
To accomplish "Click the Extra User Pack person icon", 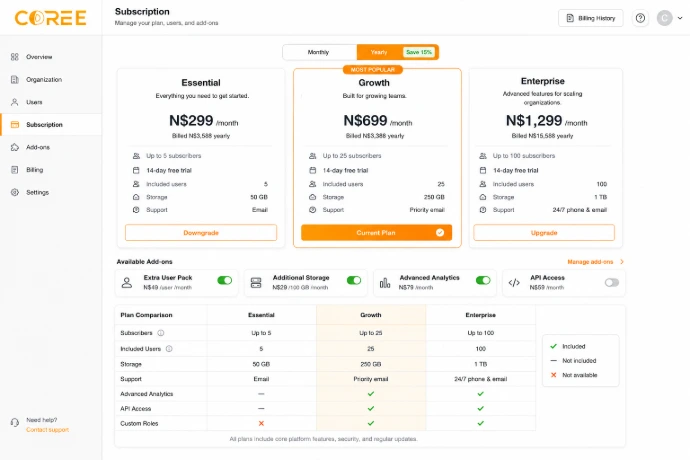I will coord(127,283).
